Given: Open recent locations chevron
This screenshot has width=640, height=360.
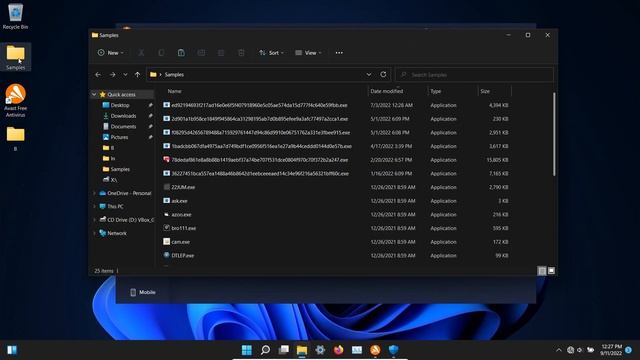Looking at the screenshot, I should (125, 75).
